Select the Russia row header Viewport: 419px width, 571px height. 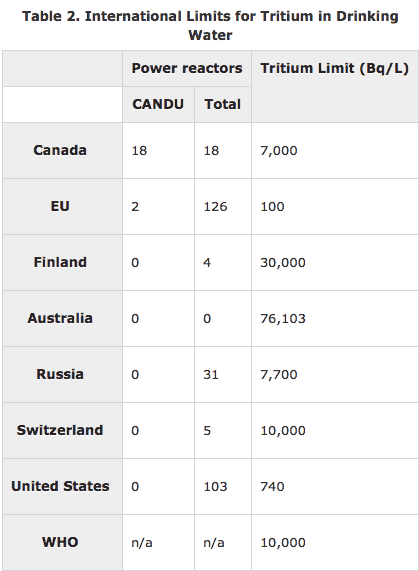click(60, 374)
